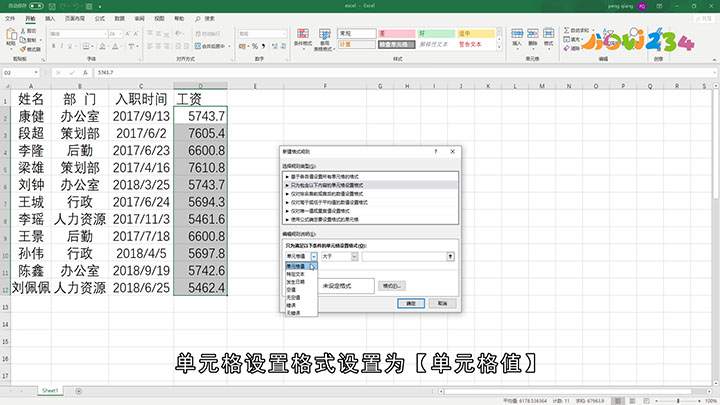Click the rule value input field
This screenshot has height=405, width=720.
[x=404, y=256]
